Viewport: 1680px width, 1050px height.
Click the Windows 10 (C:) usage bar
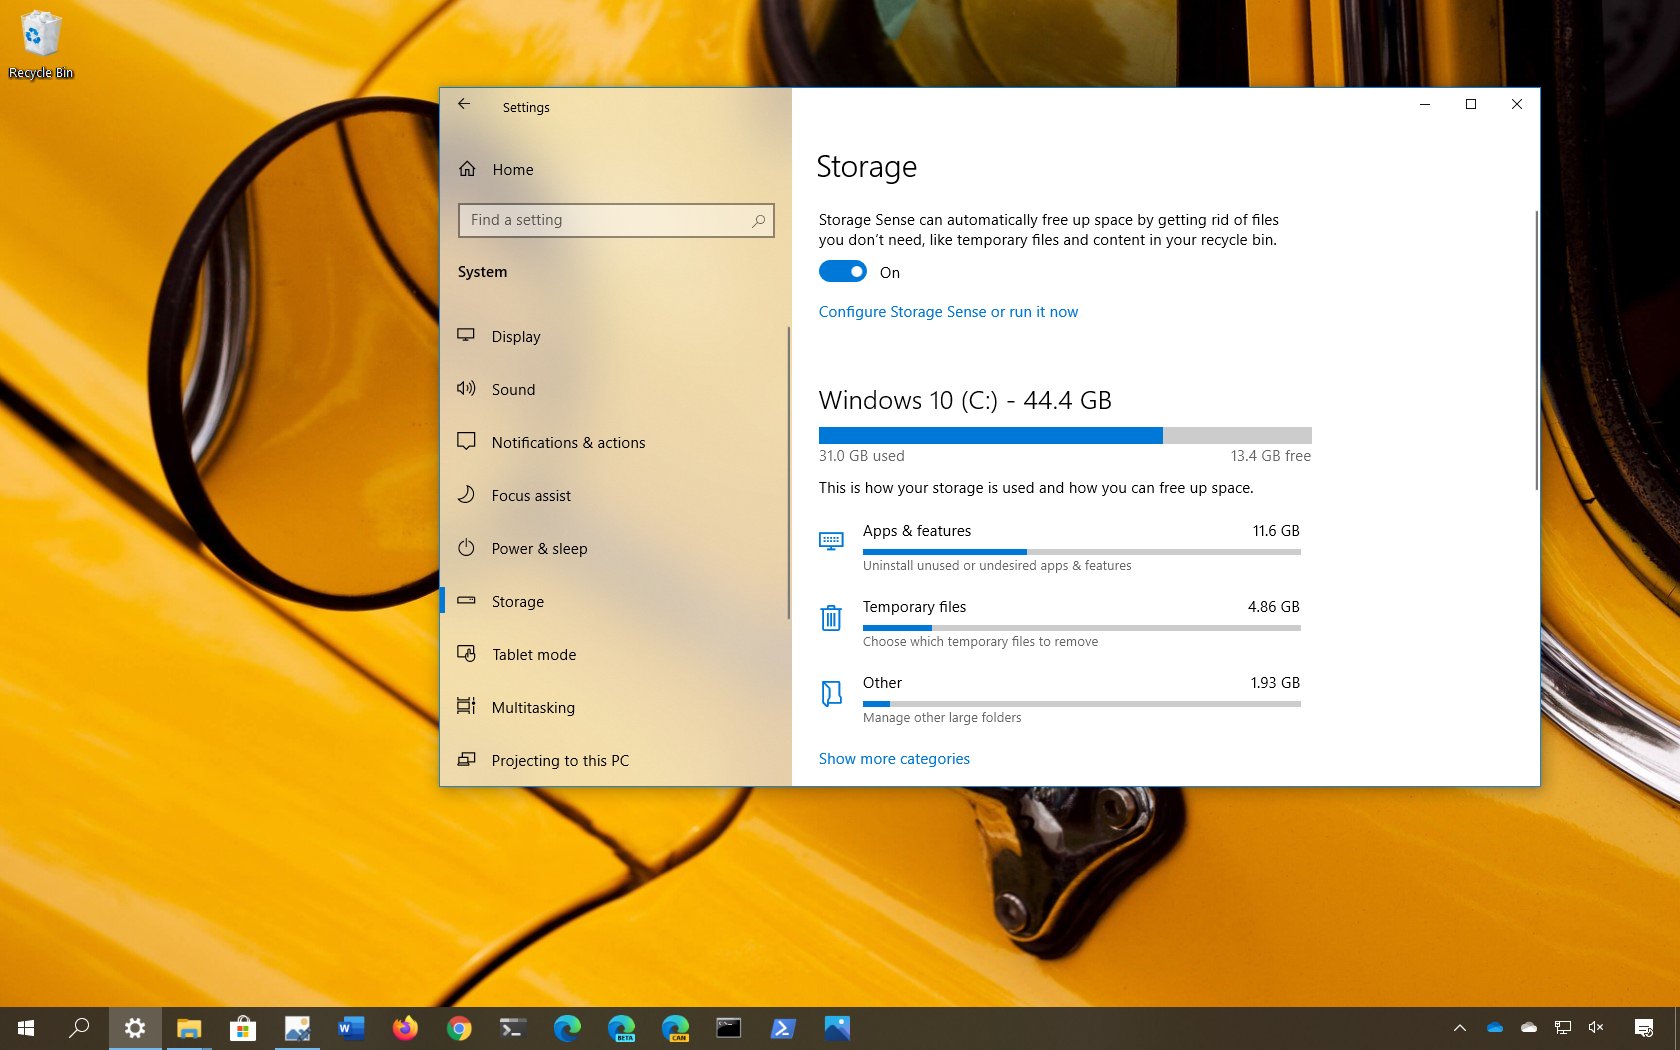(1065, 435)
